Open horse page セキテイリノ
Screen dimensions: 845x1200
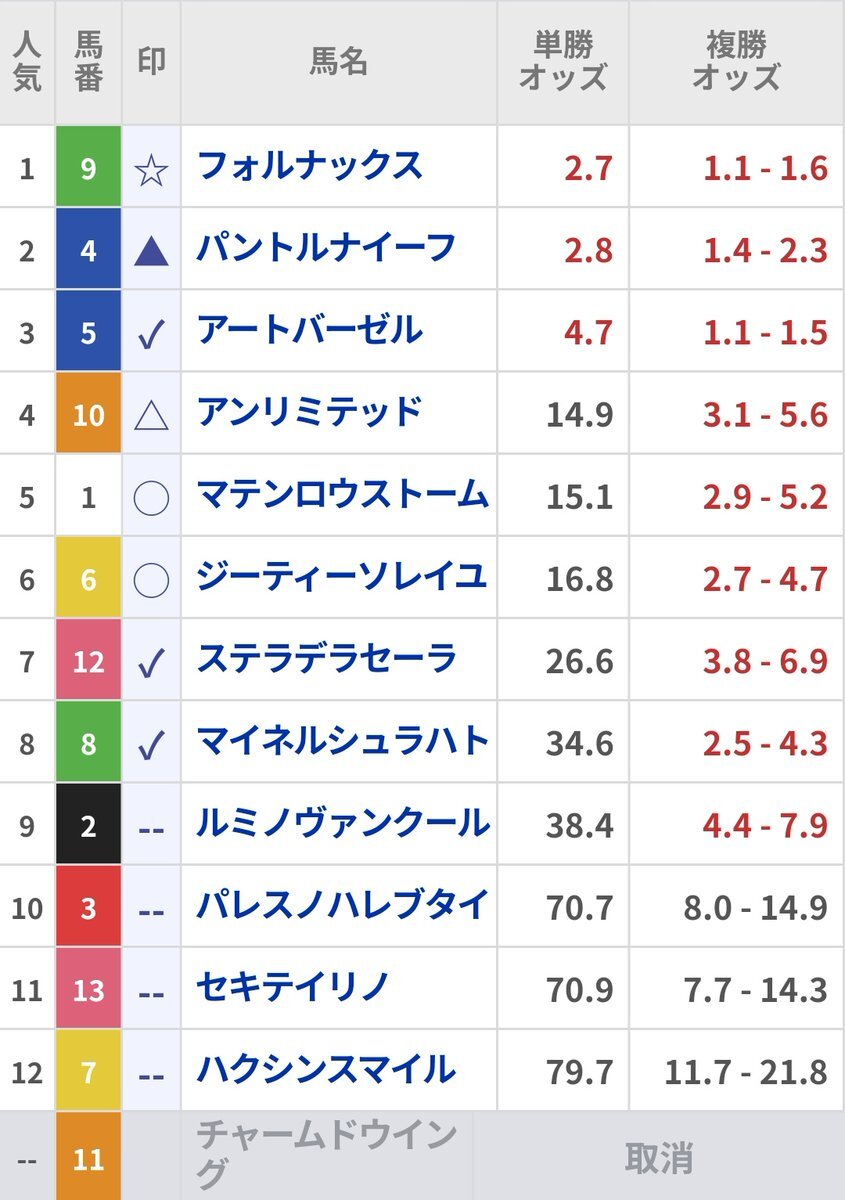tap(293, 988)
